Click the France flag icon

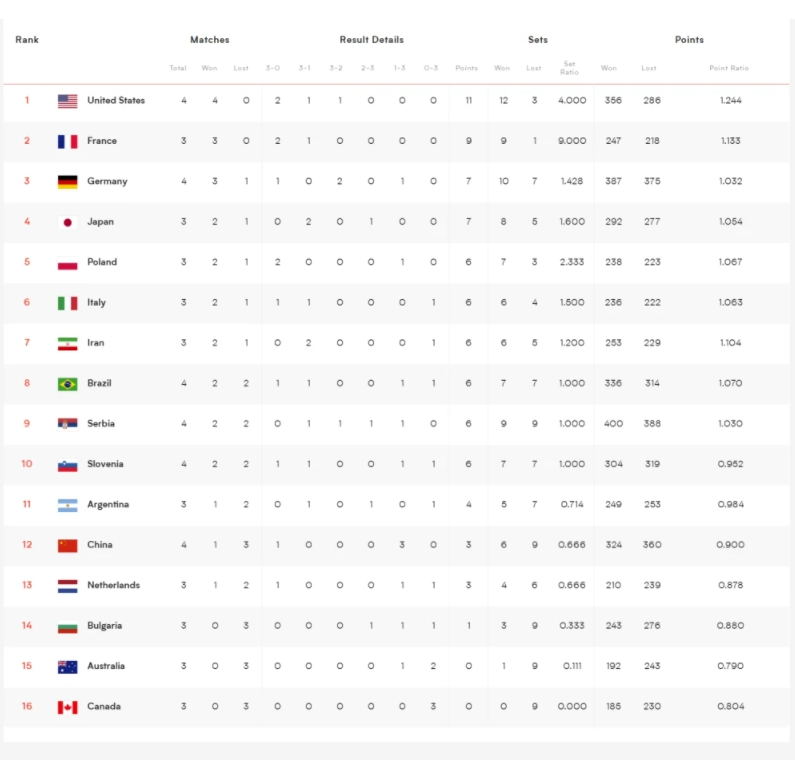pos(67,141)
